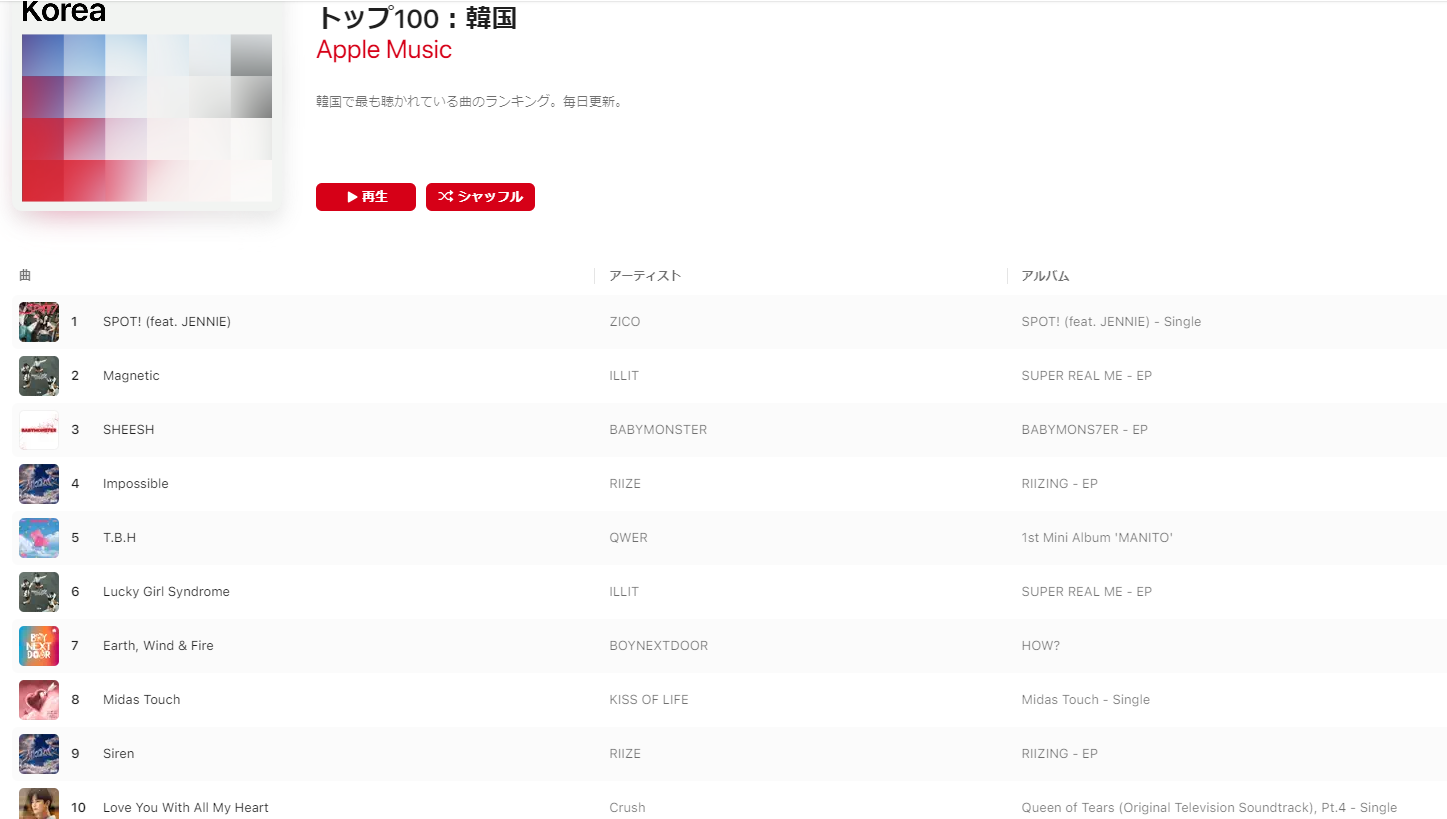Select song title Magnetic
This screenshot has height=819, width=1447.
click(x=131, y=376)
